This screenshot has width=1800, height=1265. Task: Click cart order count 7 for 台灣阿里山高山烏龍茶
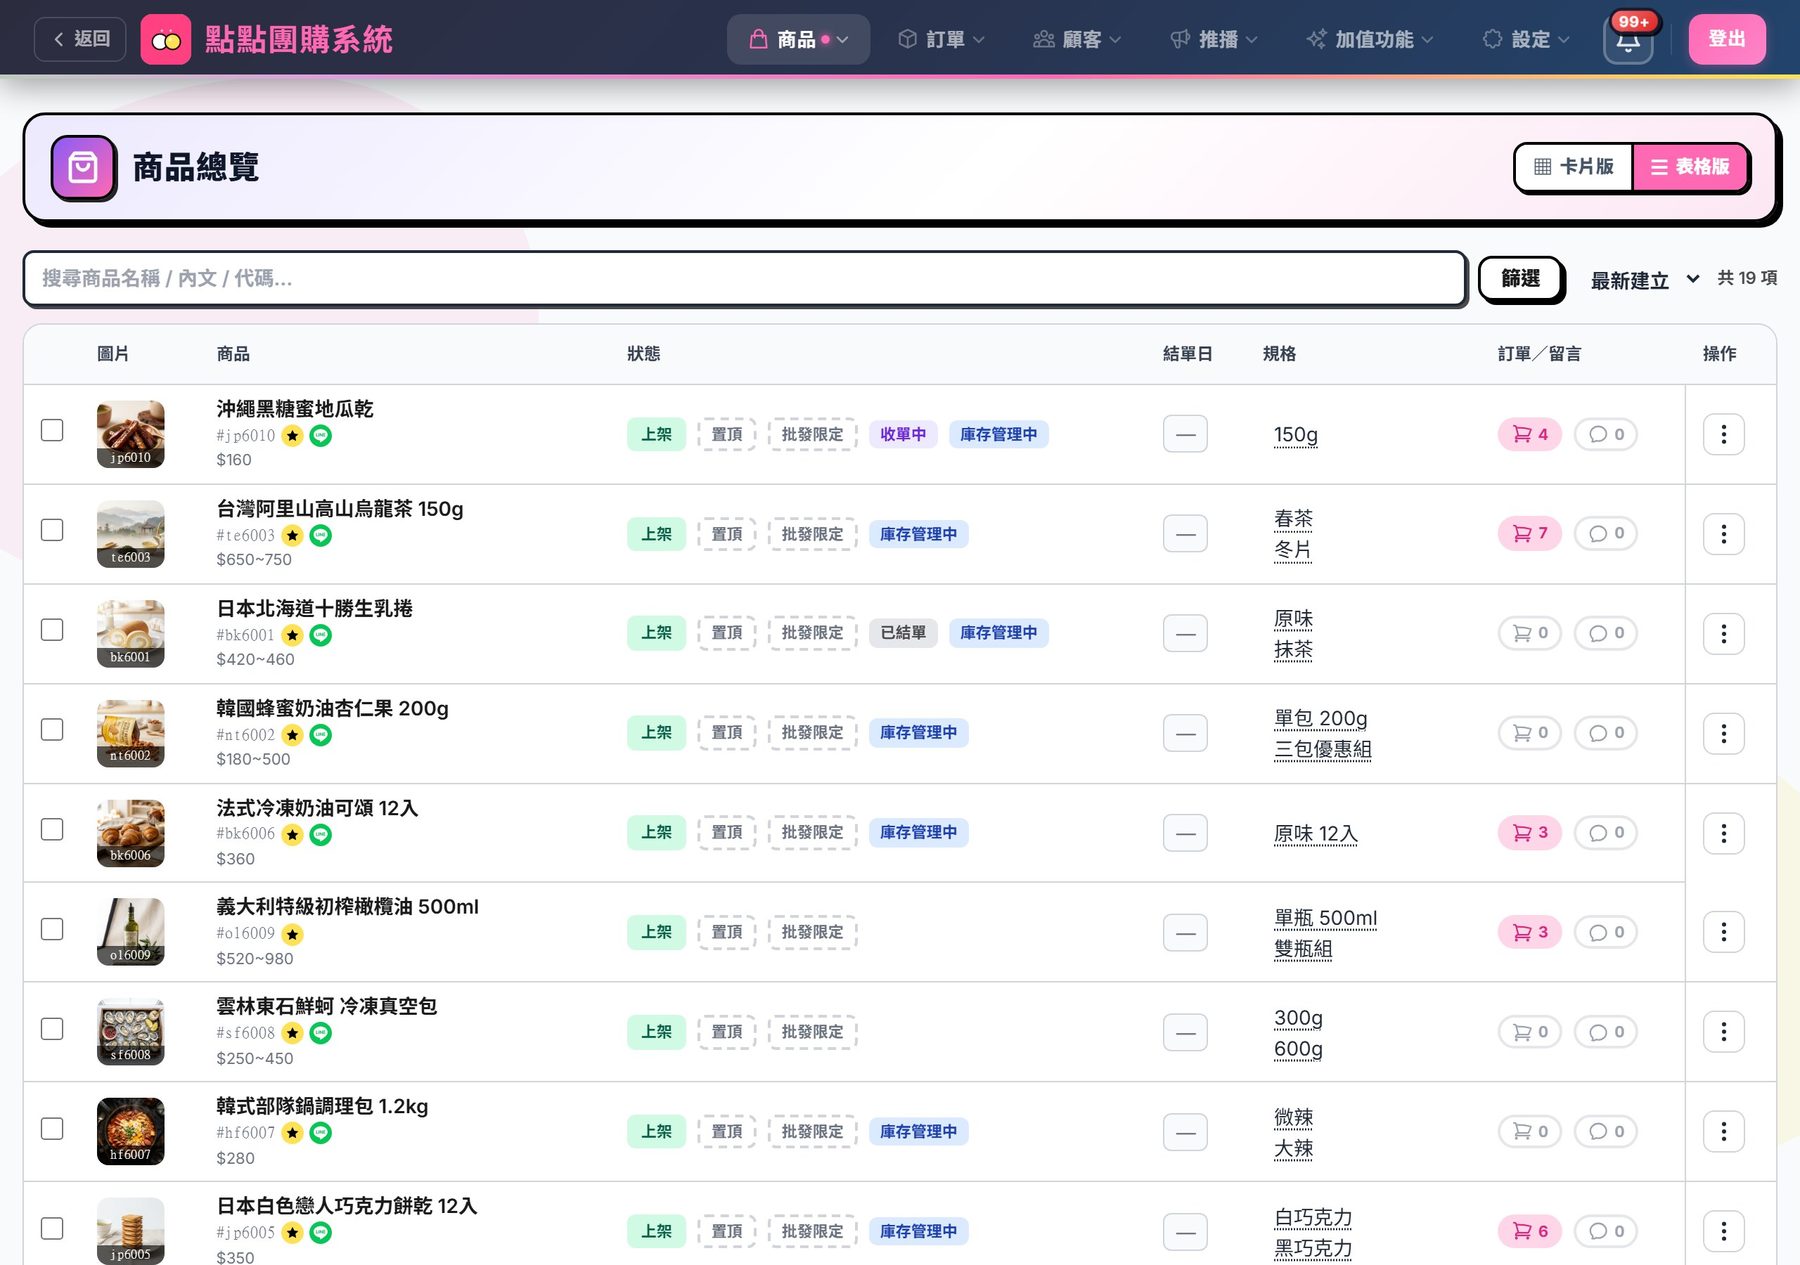(1529, 533)
